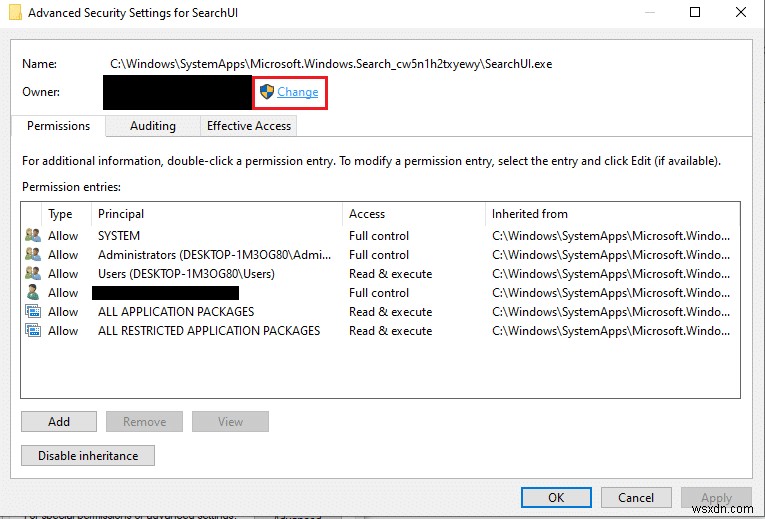
Task: Select the SYSTEM principal entry
Action: [x=119, y=236]
